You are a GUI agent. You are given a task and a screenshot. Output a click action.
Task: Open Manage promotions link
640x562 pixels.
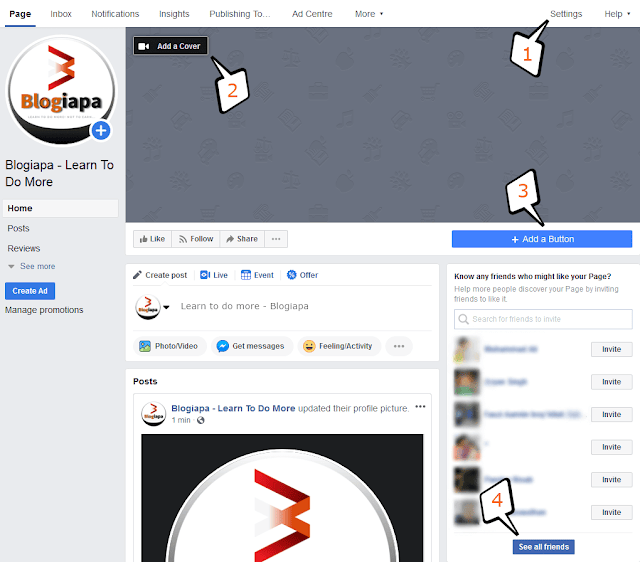(44, 310)
